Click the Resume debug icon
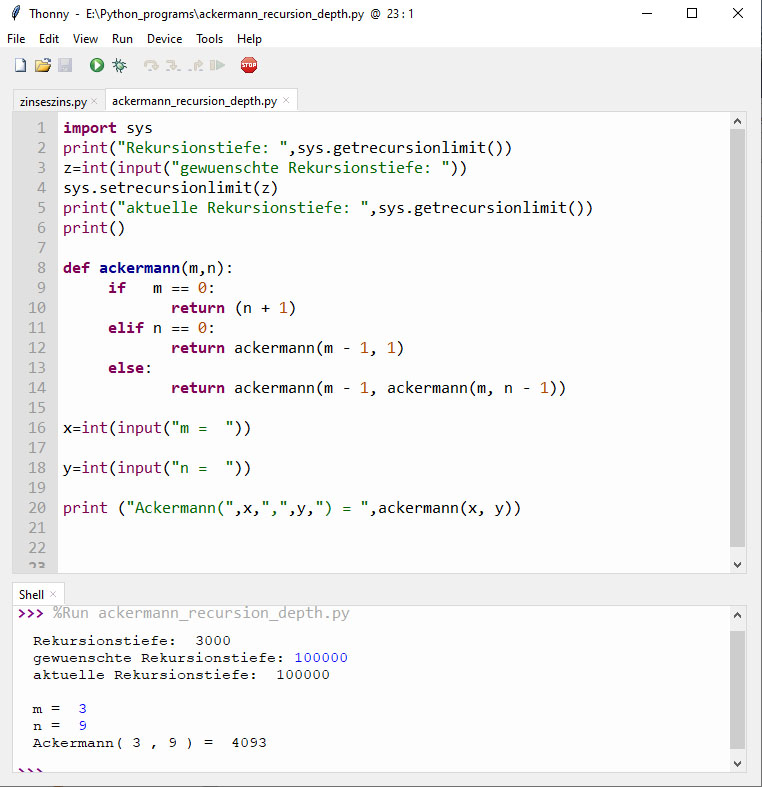The image size is (762, 787). pos(217,65)
